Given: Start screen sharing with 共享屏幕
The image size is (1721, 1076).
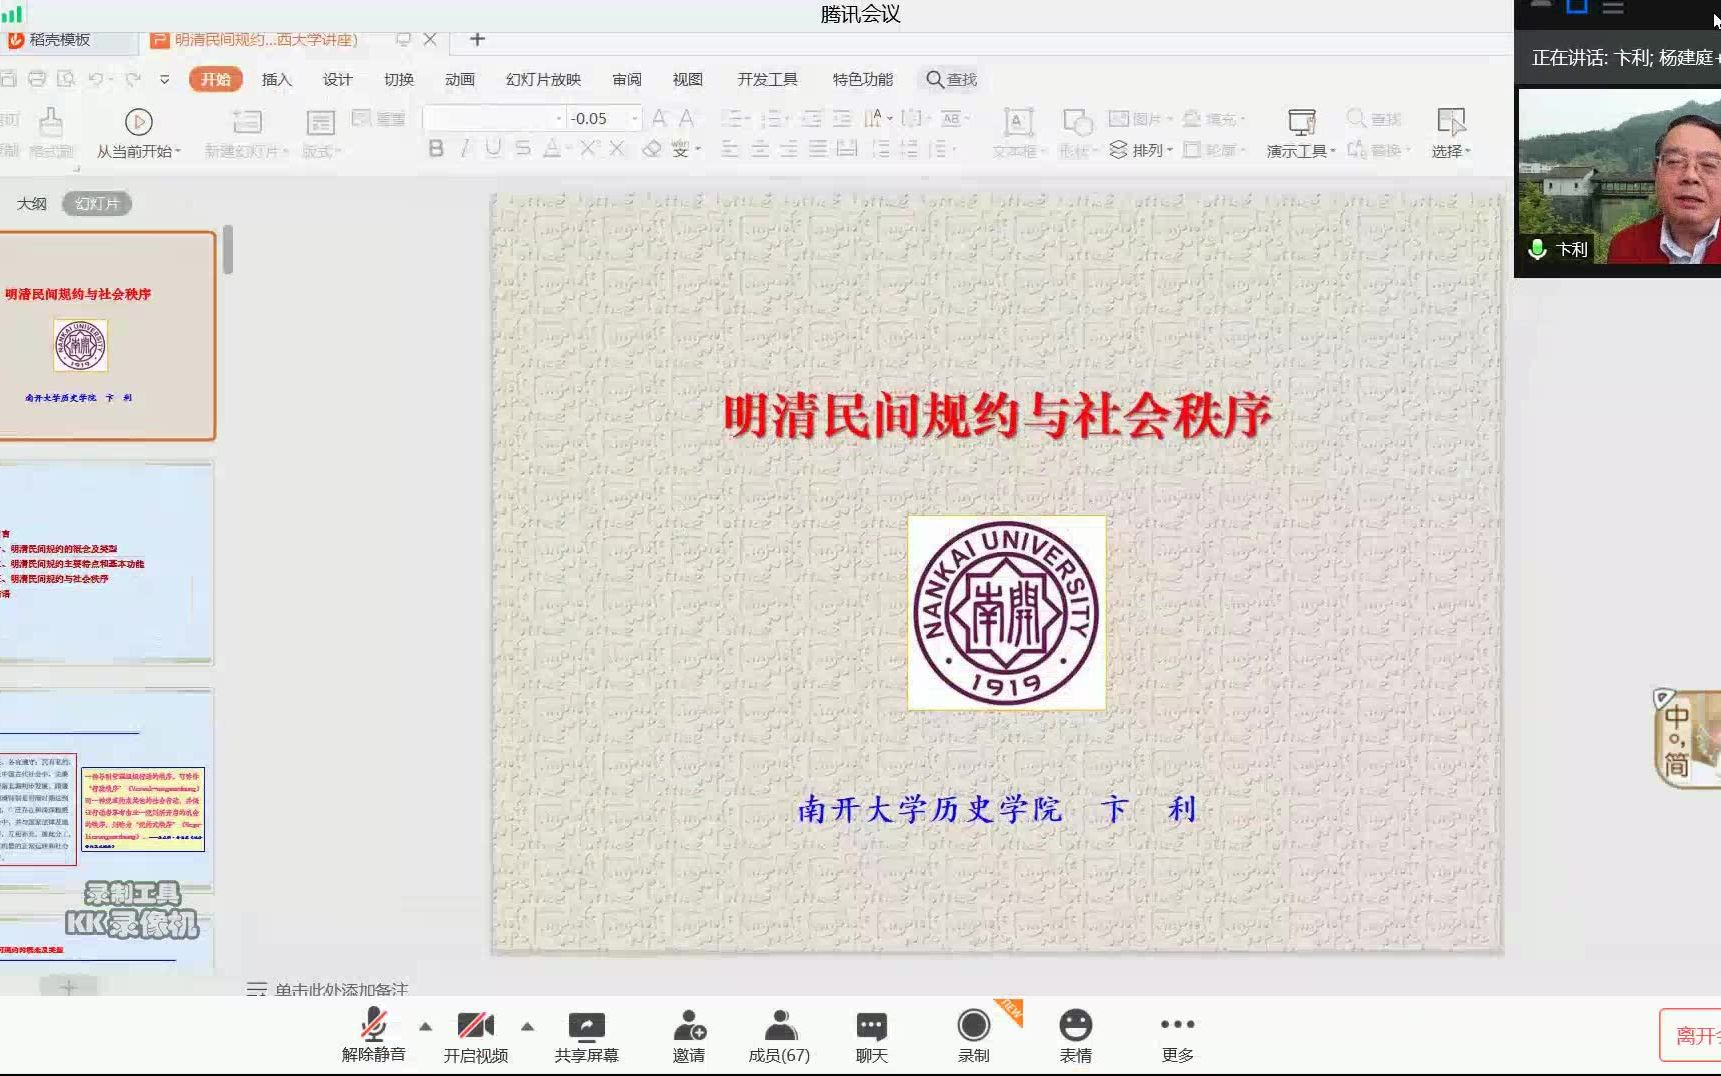Looking at the screenshot, I should point(587,1035).
